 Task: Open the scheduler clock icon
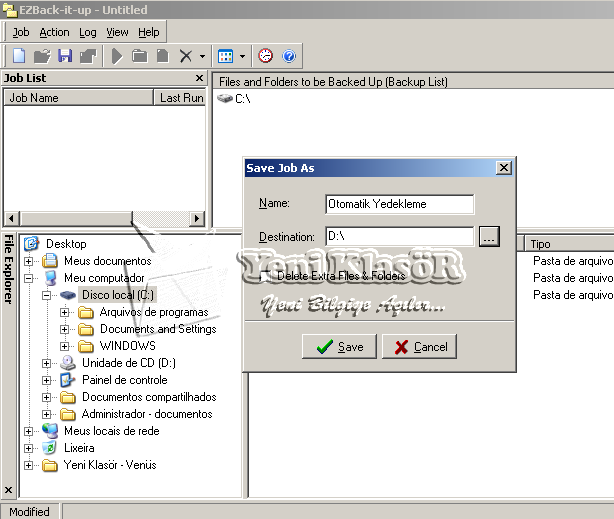(266, 56)
